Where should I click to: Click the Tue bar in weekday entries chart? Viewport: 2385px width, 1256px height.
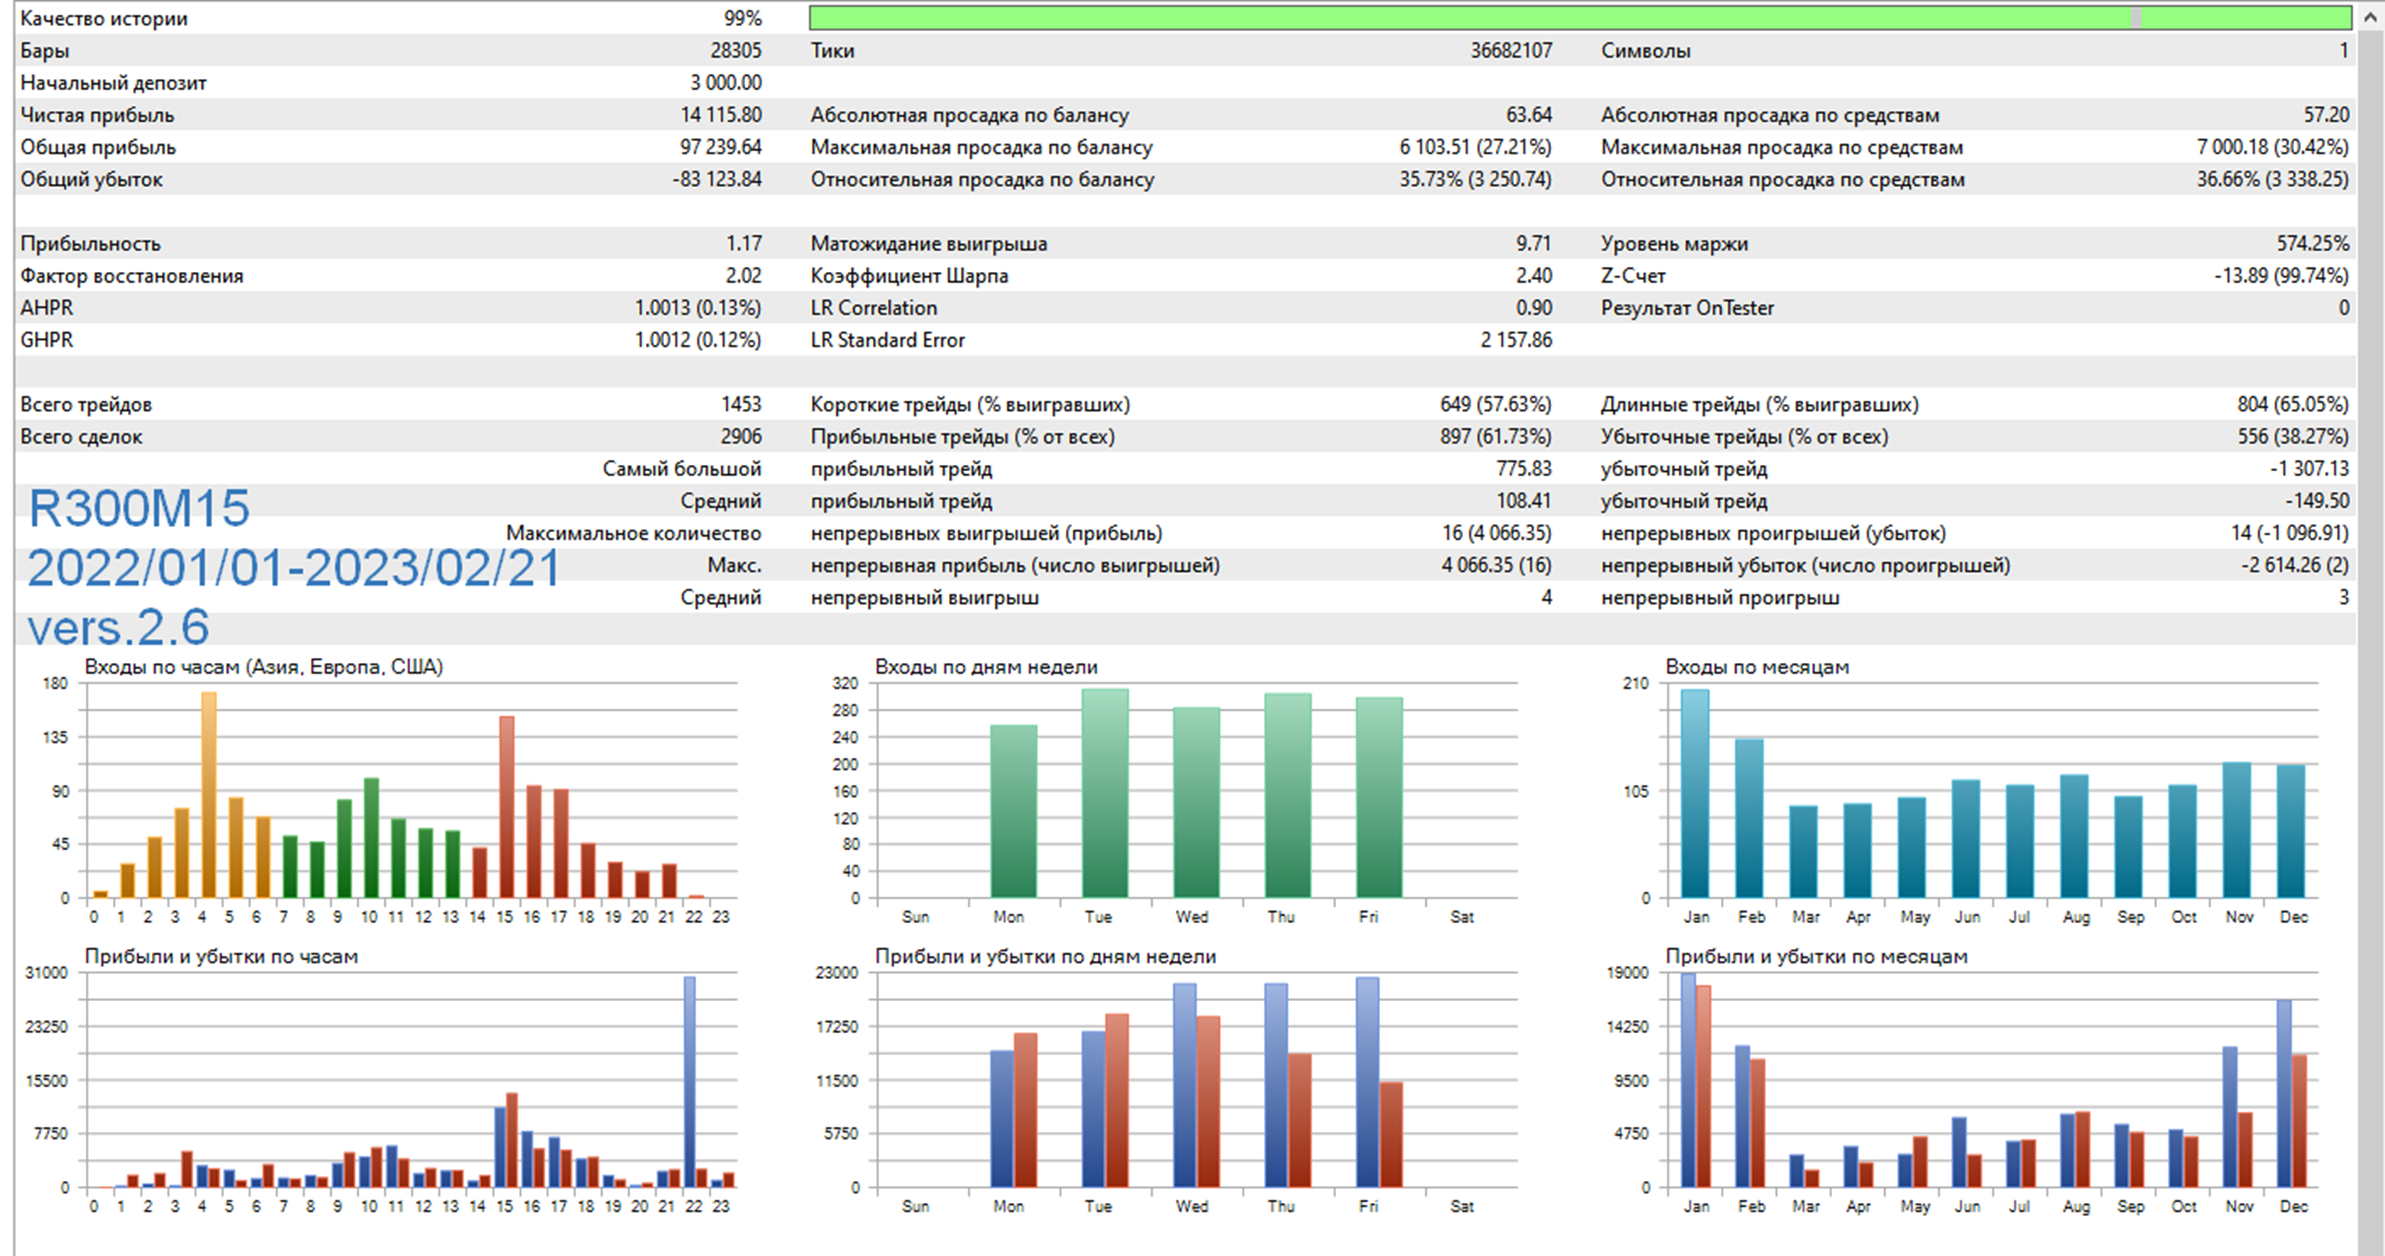1104,793
